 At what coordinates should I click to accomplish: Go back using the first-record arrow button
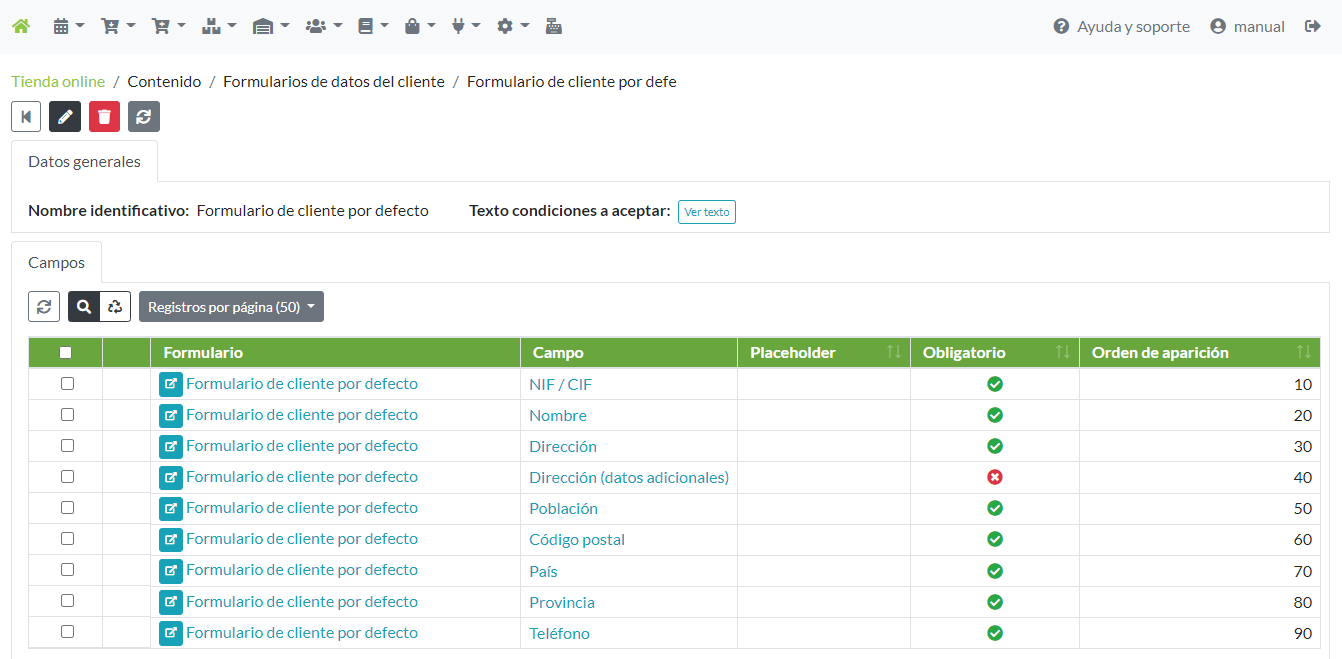coord(26,116)
